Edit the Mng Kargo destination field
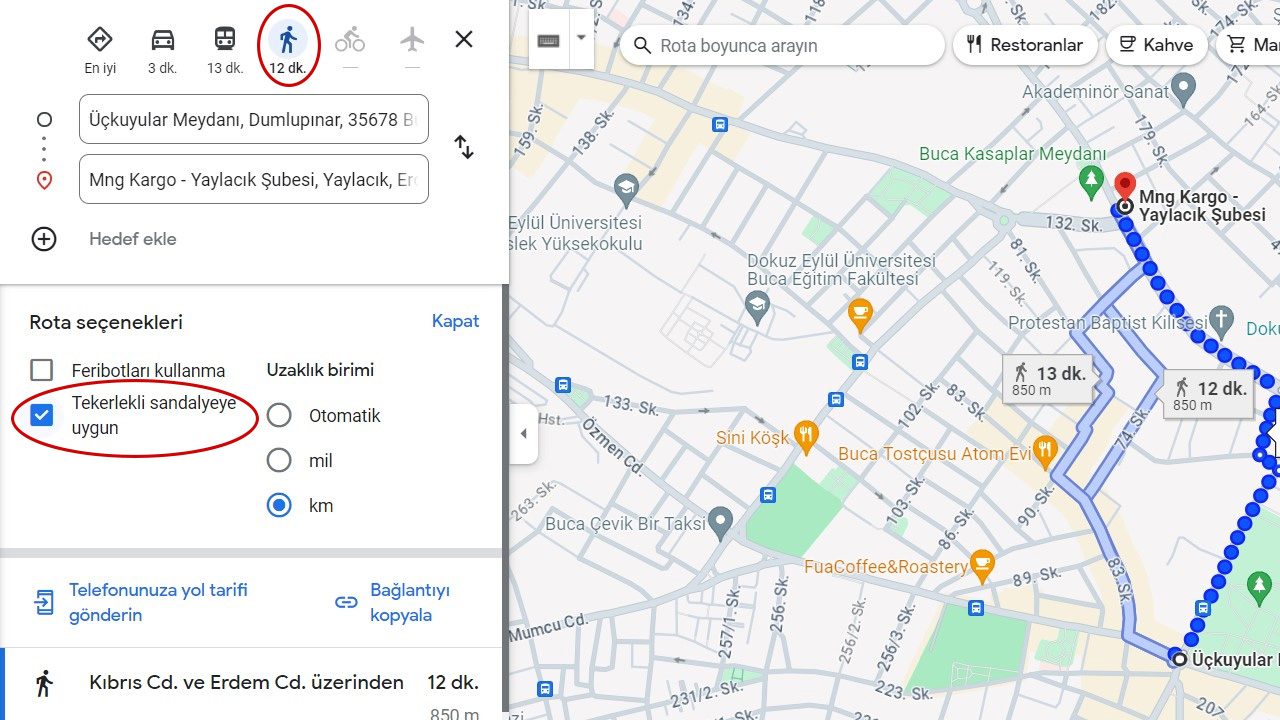The height and width of the screenshot is (720, 1280). click(254, 179)
